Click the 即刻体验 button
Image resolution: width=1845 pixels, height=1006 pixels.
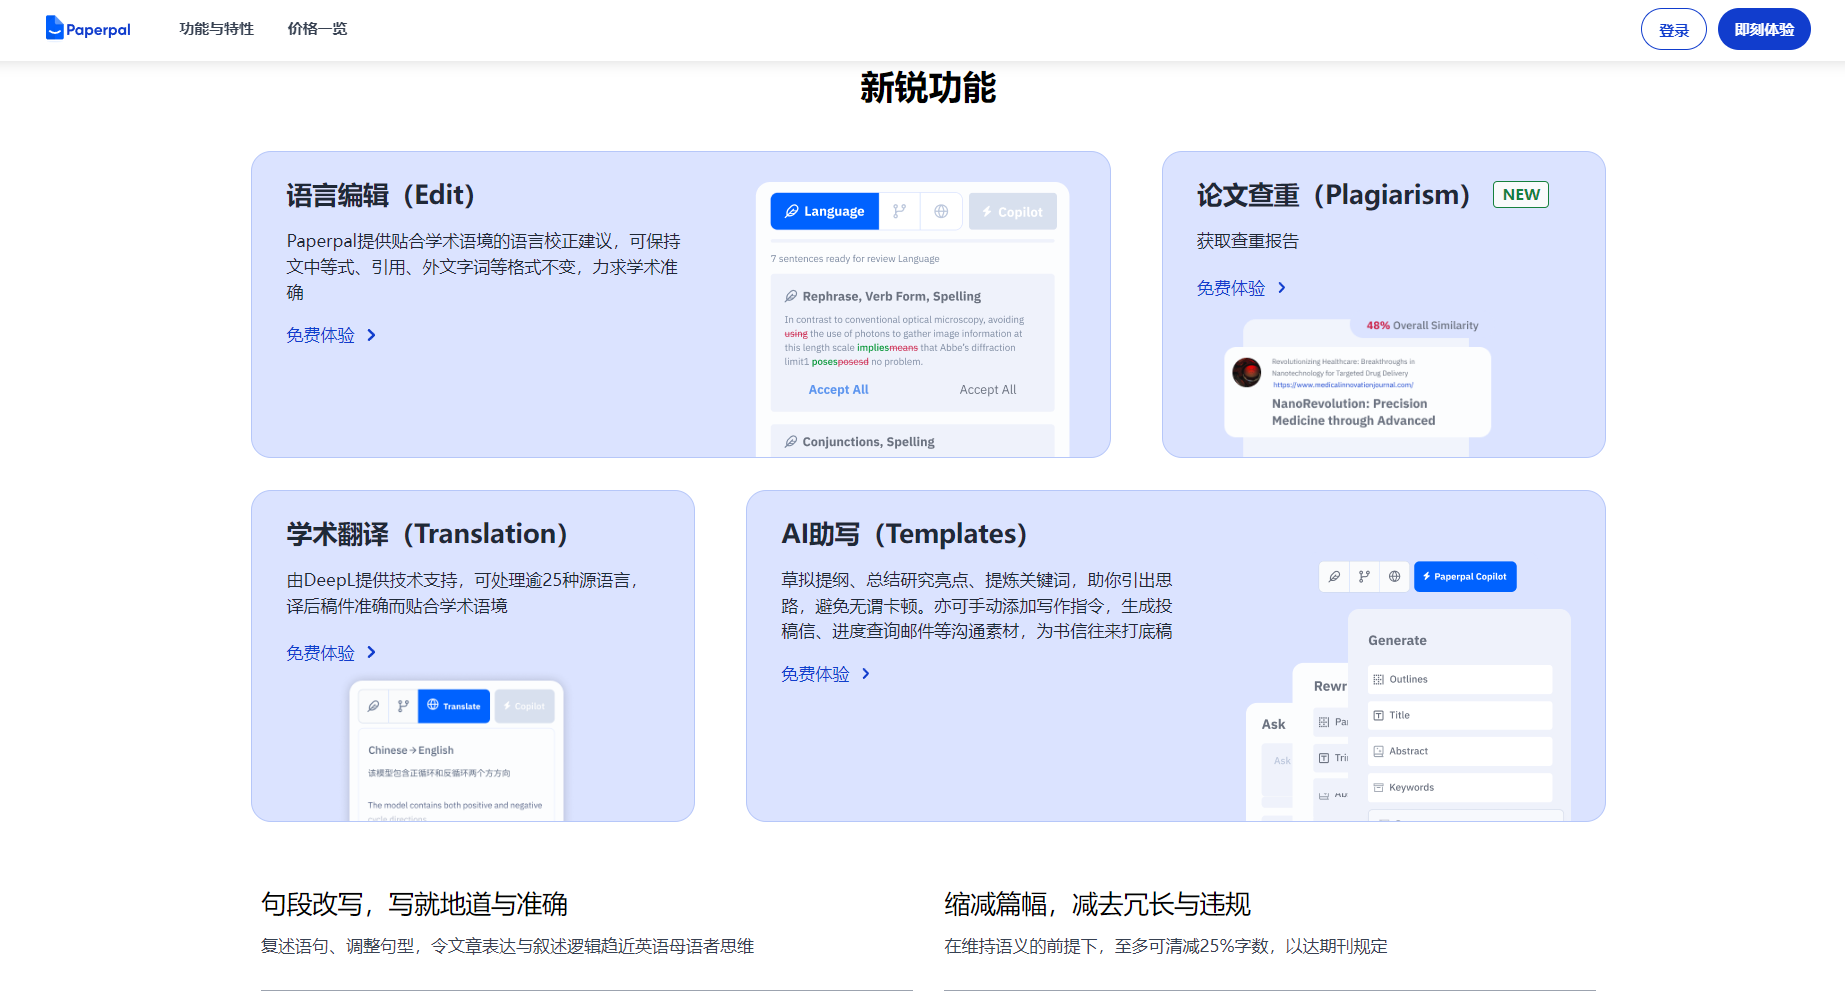[1764, 29]
